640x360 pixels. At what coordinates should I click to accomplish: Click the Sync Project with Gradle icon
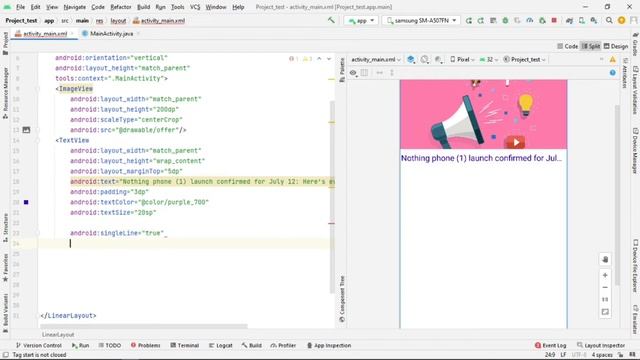point(569,20)
